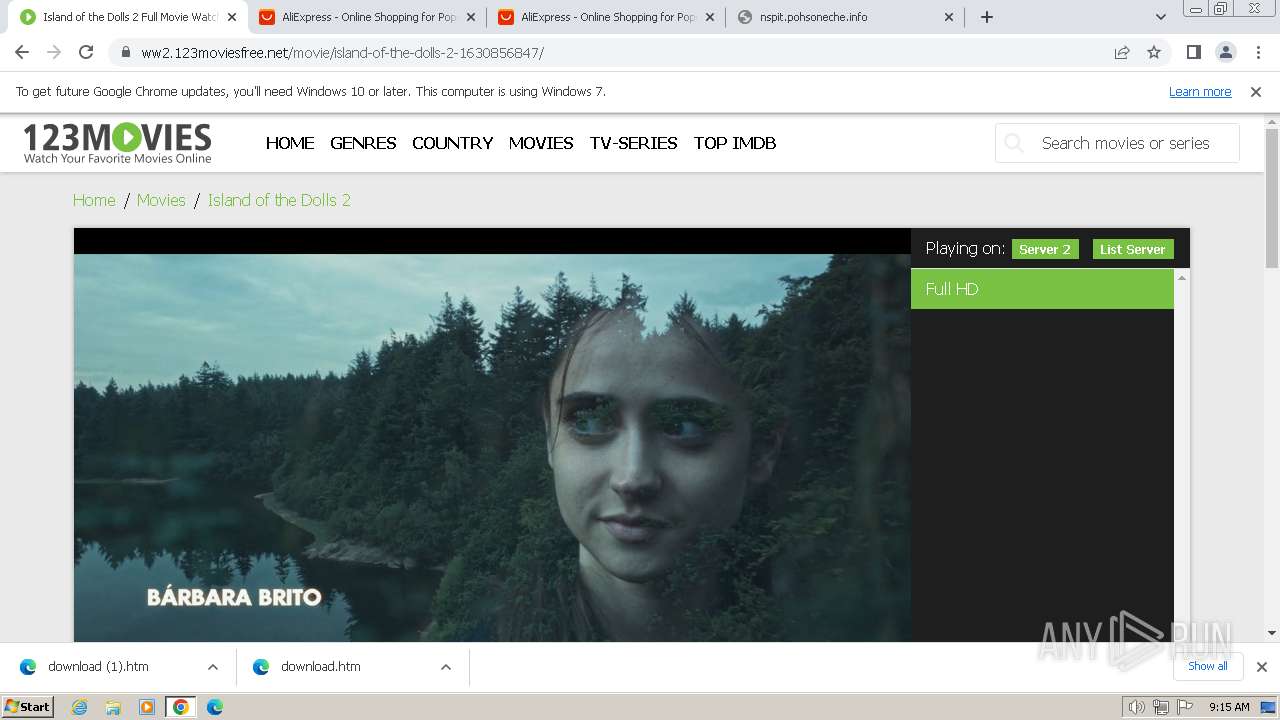This screenshot has height=720, width=1280.
Task: Click Show all downloads button
Action: point(1208,666)
